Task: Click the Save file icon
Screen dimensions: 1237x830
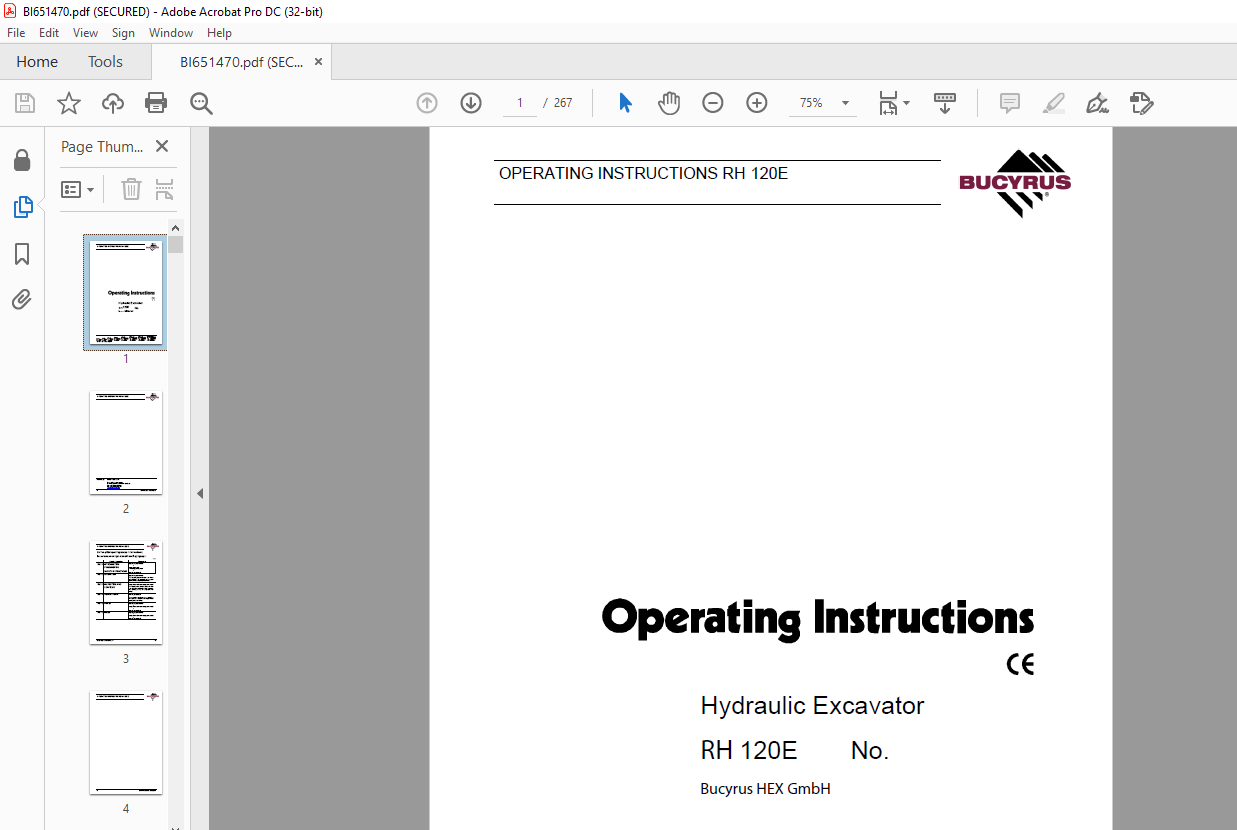Action: pyautogui.click(x=25, y=103)
